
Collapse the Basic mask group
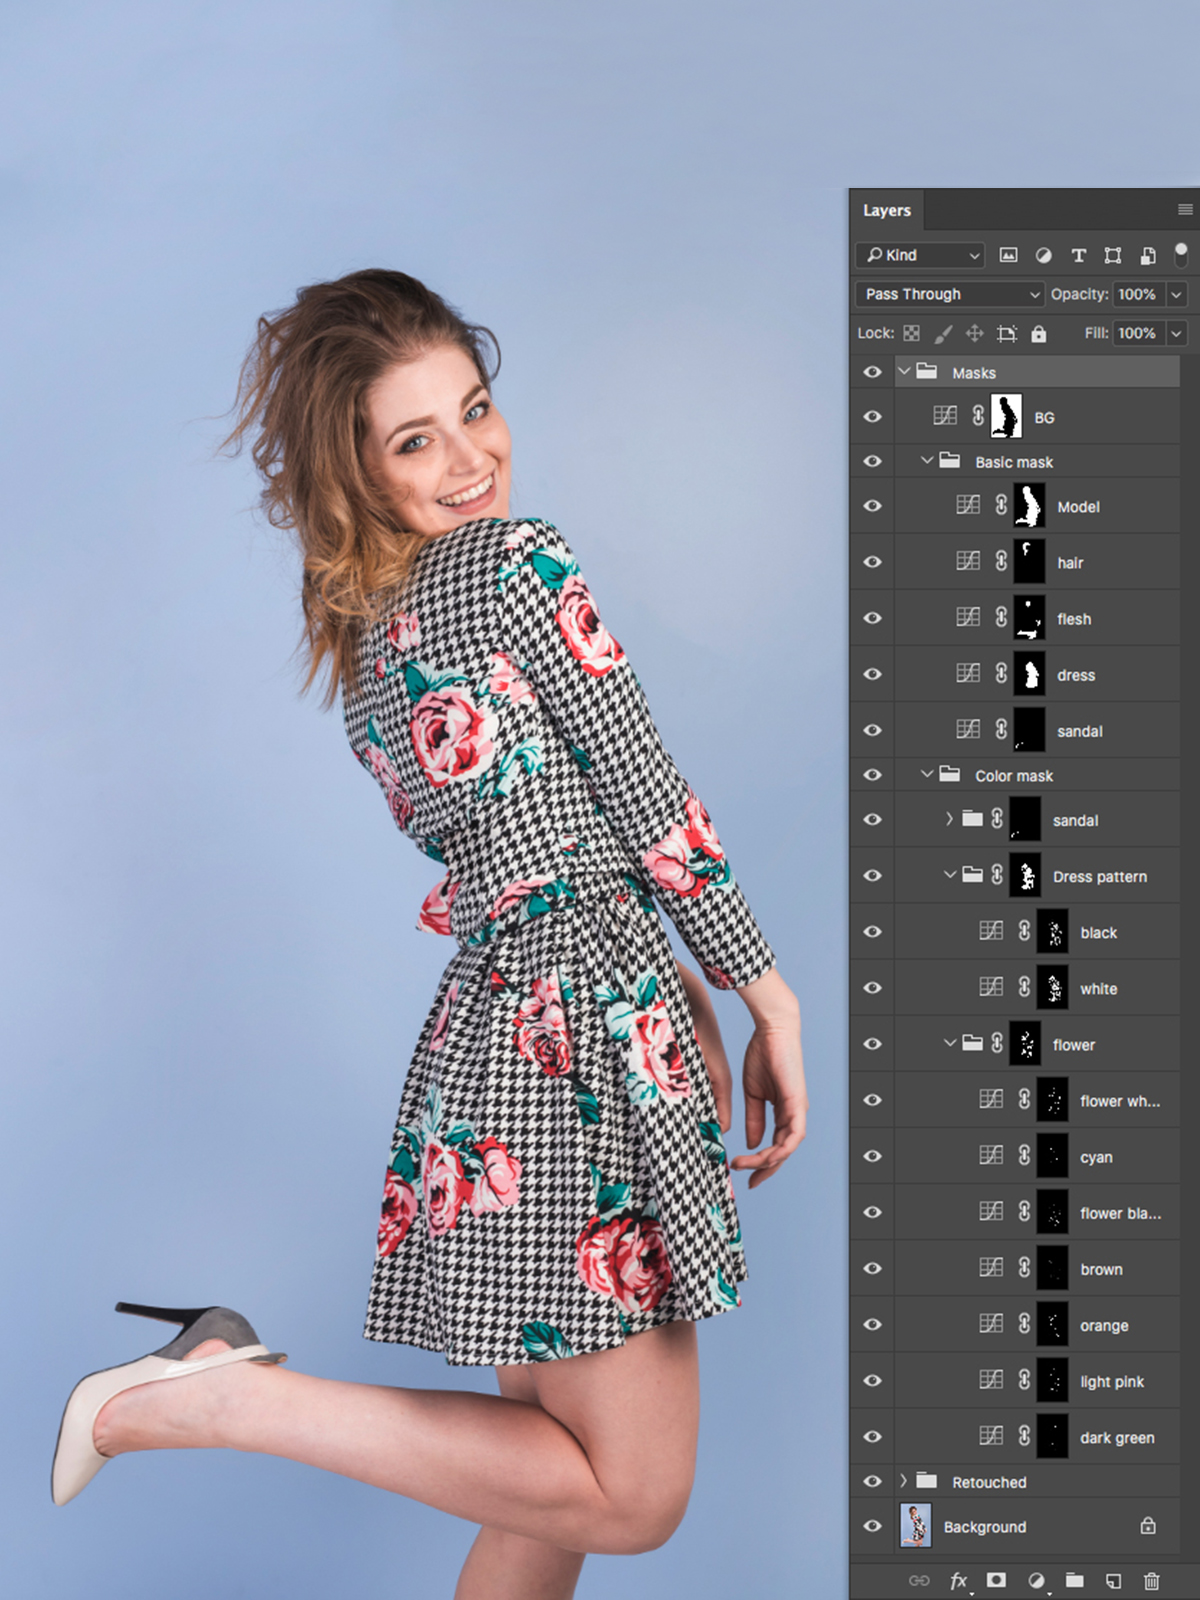click(x=927, y=461)
